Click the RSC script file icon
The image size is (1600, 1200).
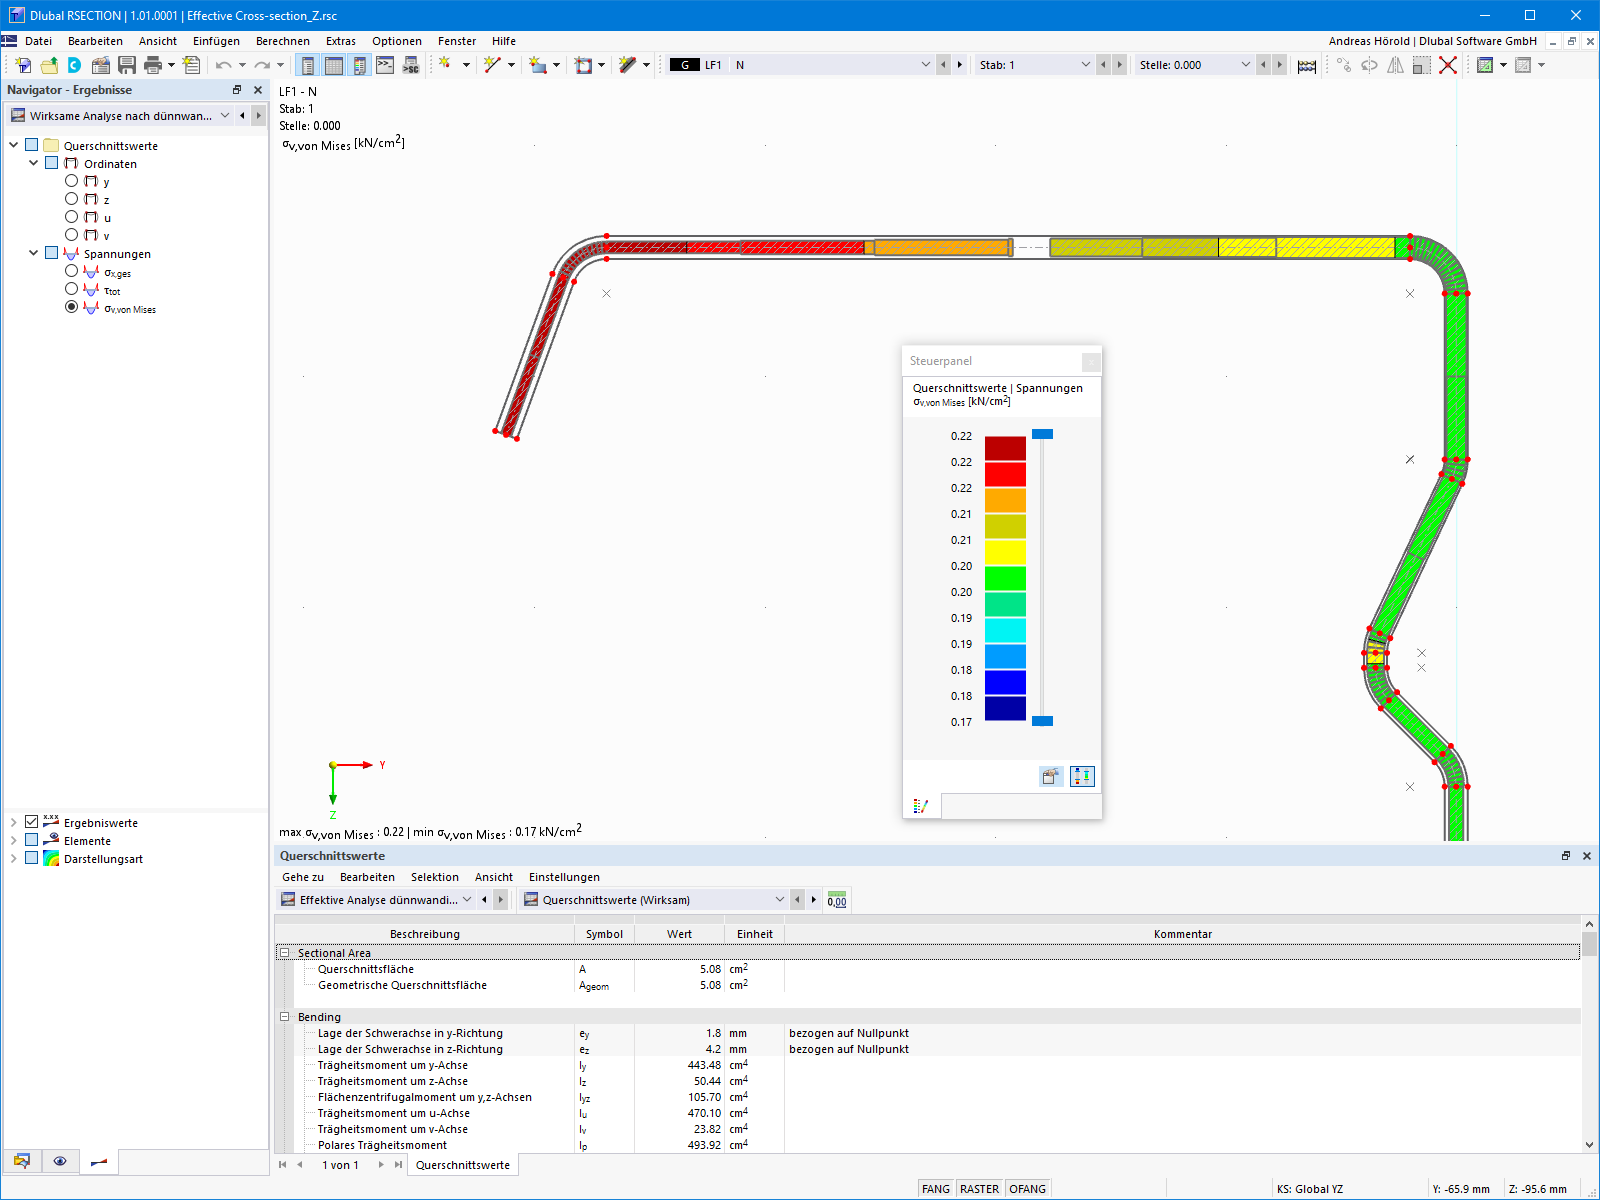click(x=411, y=65)
